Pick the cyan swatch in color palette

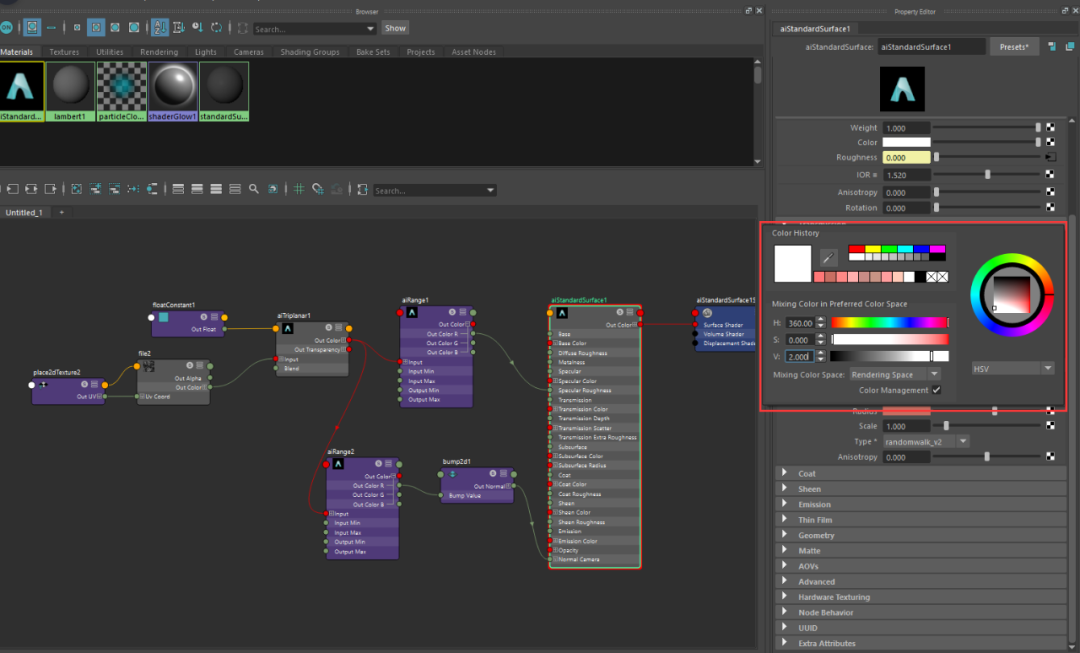[x=905, y=249]
